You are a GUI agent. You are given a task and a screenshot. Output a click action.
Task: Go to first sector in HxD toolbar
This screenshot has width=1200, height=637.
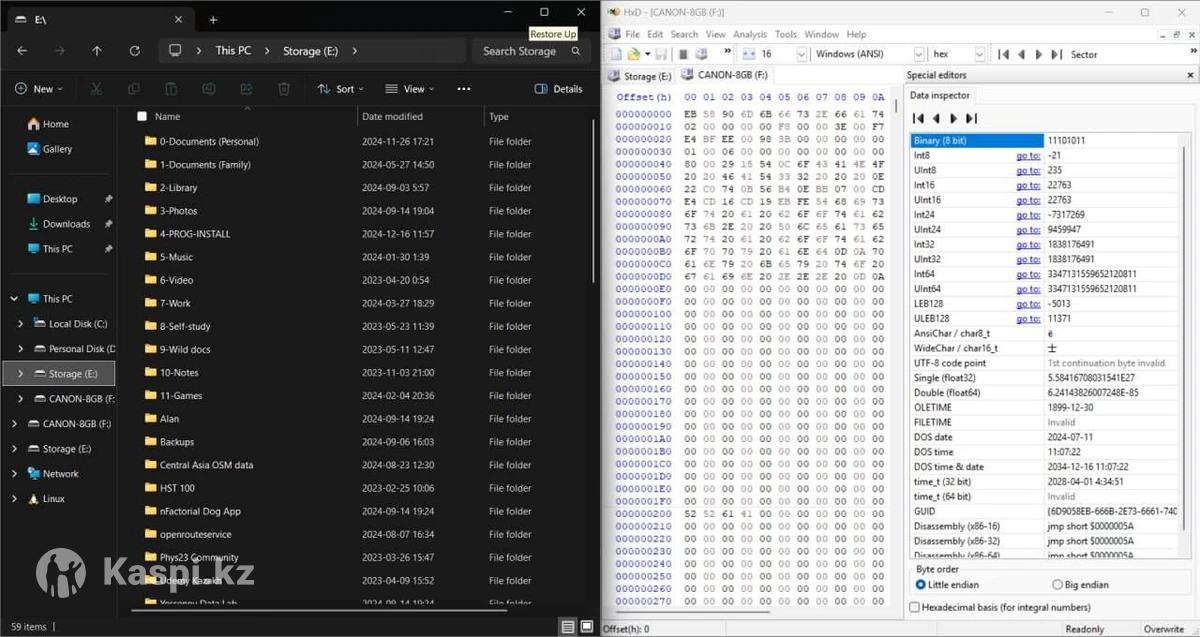tap(1003, 54)
